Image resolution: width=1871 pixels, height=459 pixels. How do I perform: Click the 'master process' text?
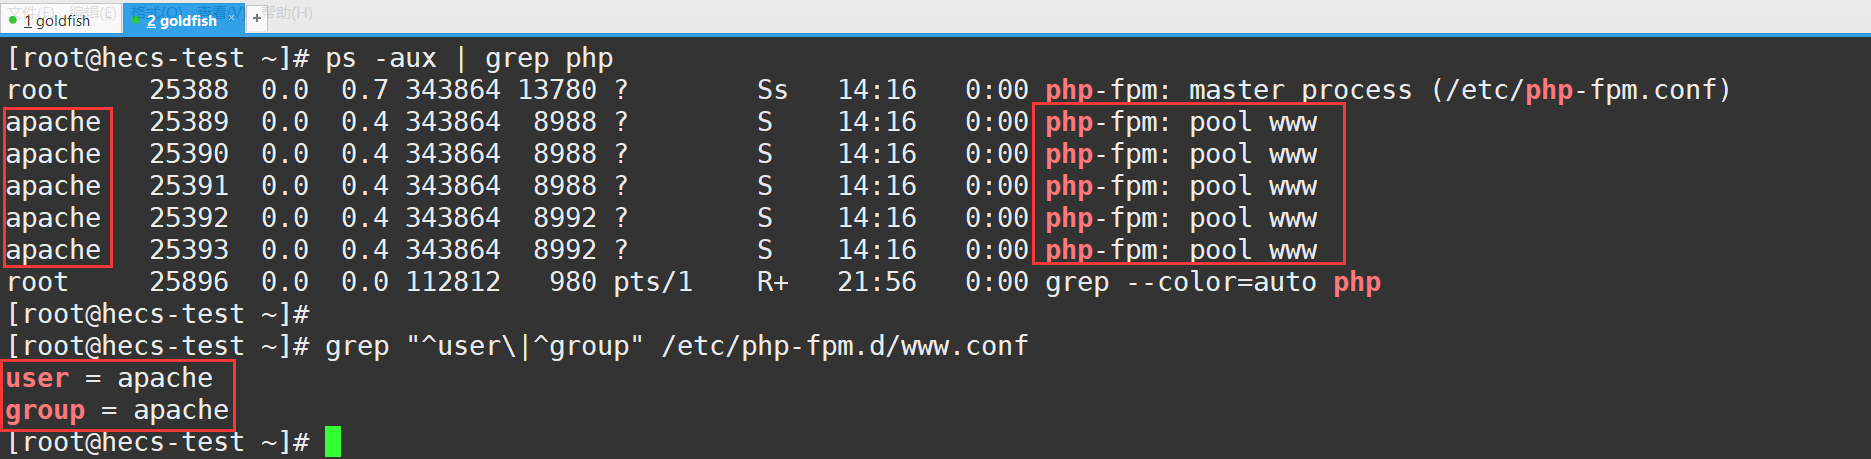(1300, 90)
